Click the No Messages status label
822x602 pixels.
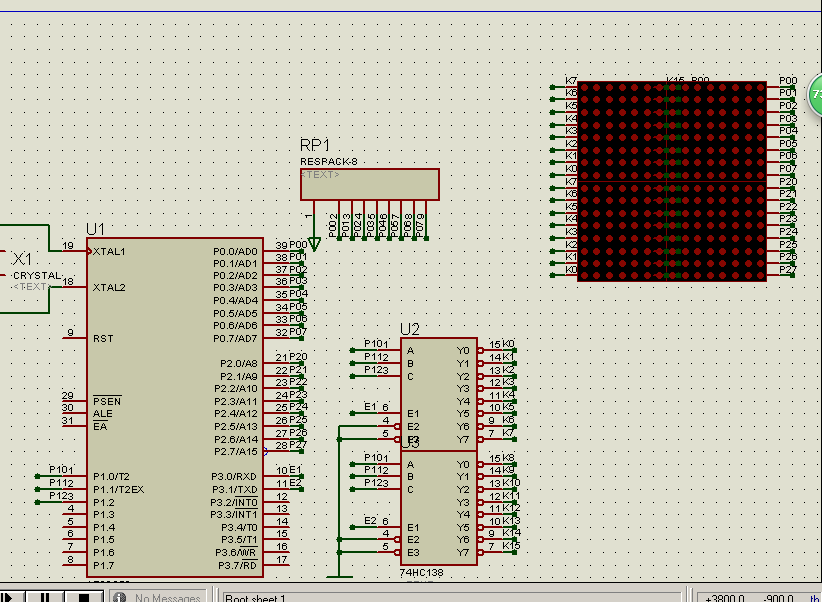point(167,597)
